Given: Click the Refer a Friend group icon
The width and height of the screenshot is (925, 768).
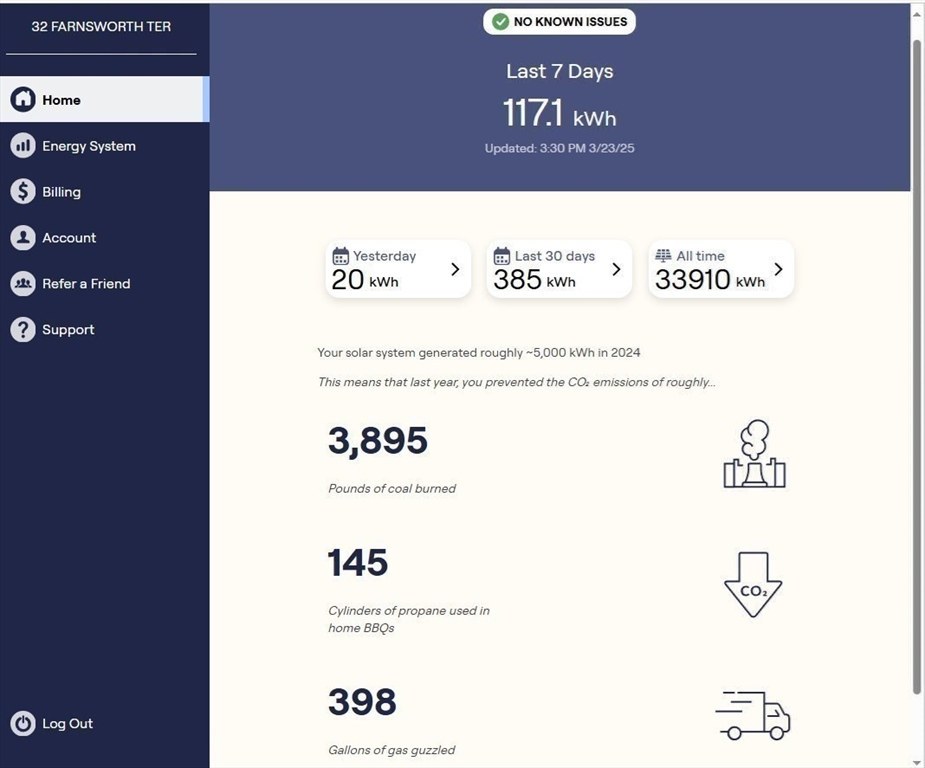Looking at the screenshot, I should click(23, 283).
